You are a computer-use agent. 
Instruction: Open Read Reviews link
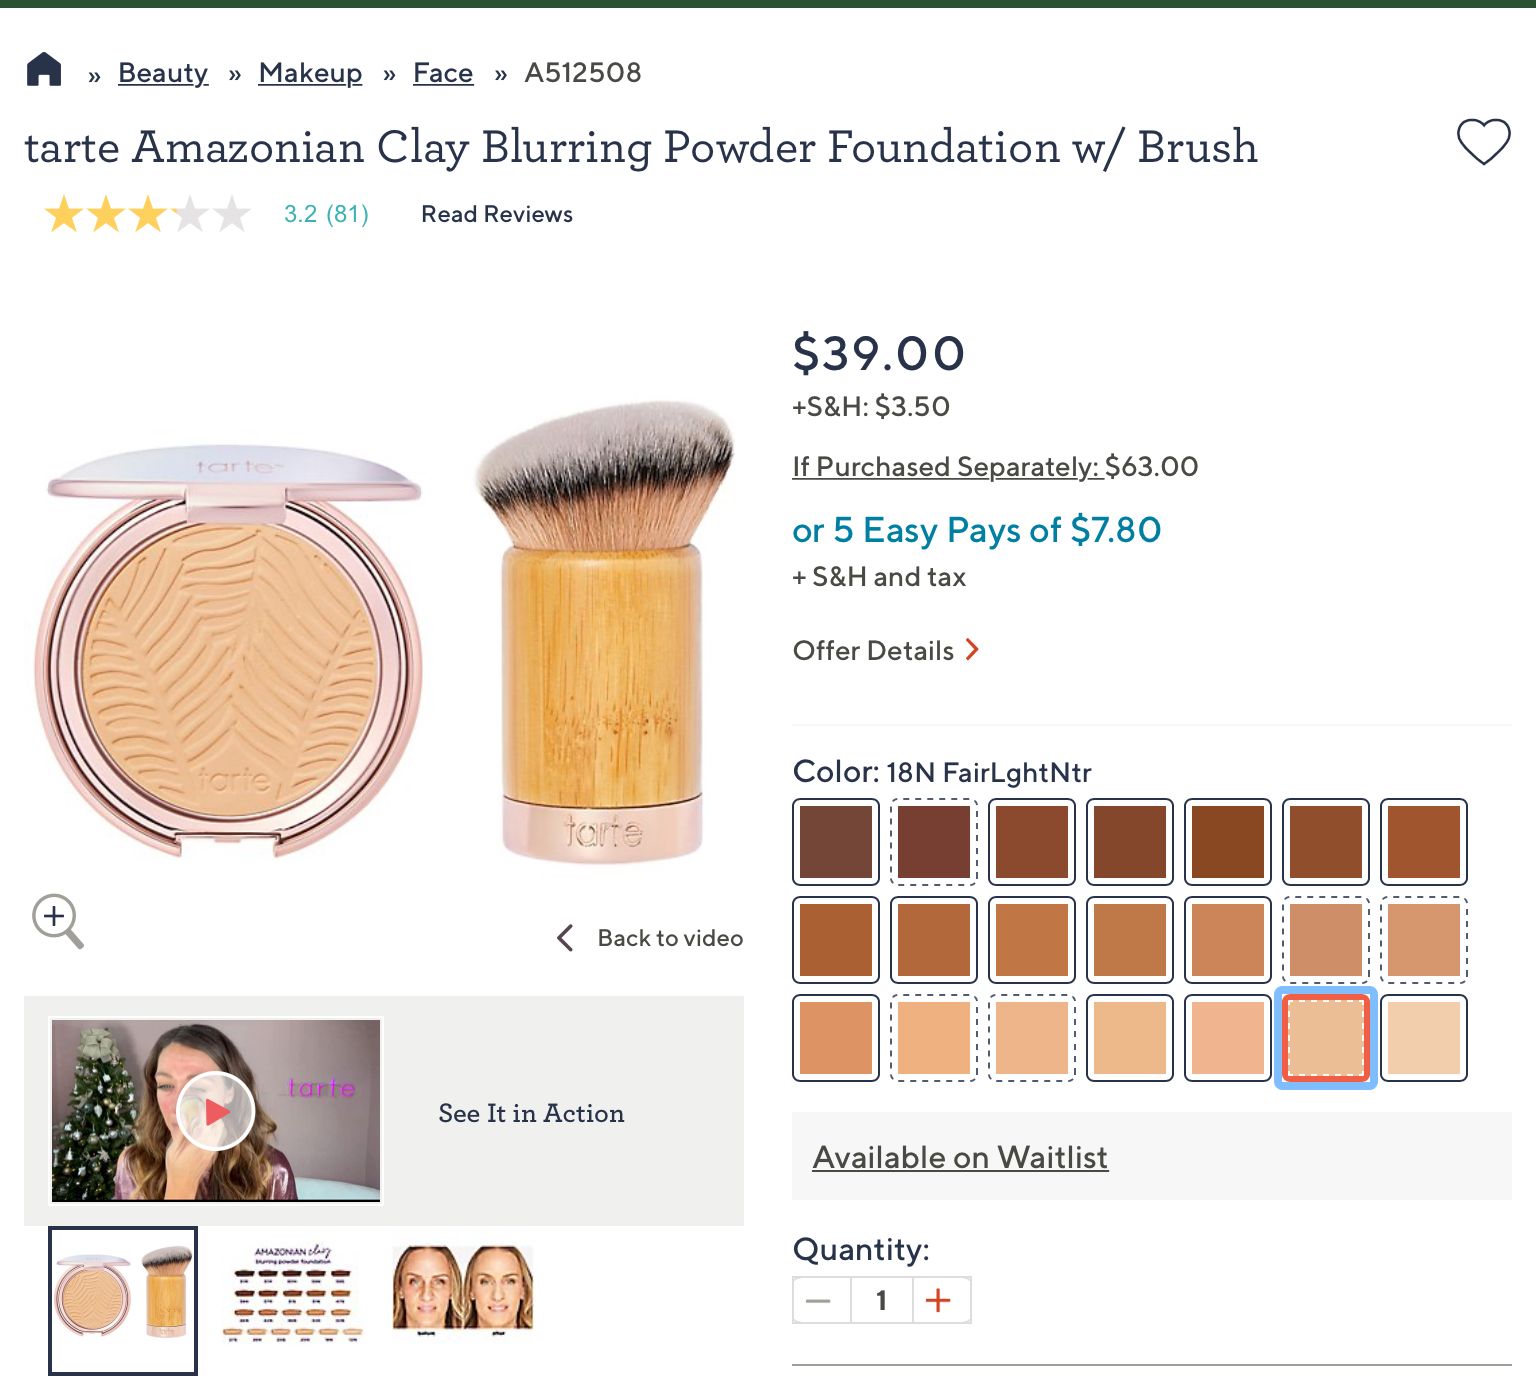click(497, 214)
